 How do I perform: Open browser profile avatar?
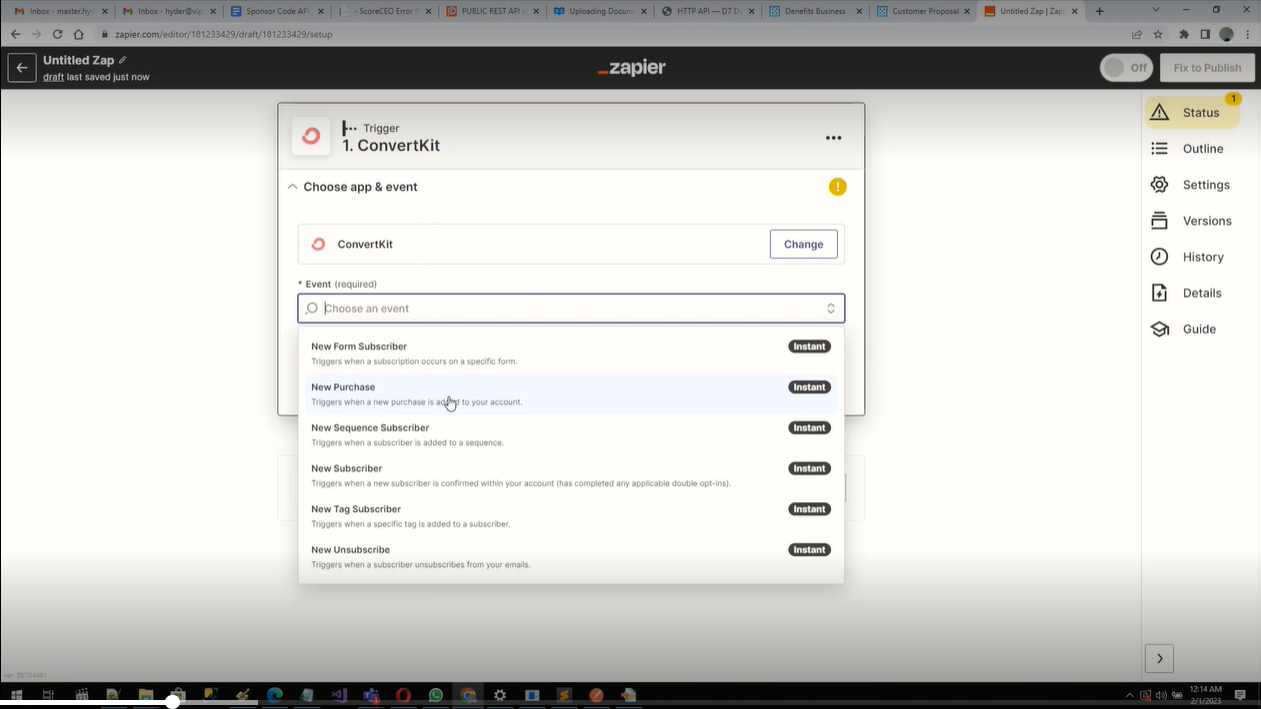coord(1226,34)
